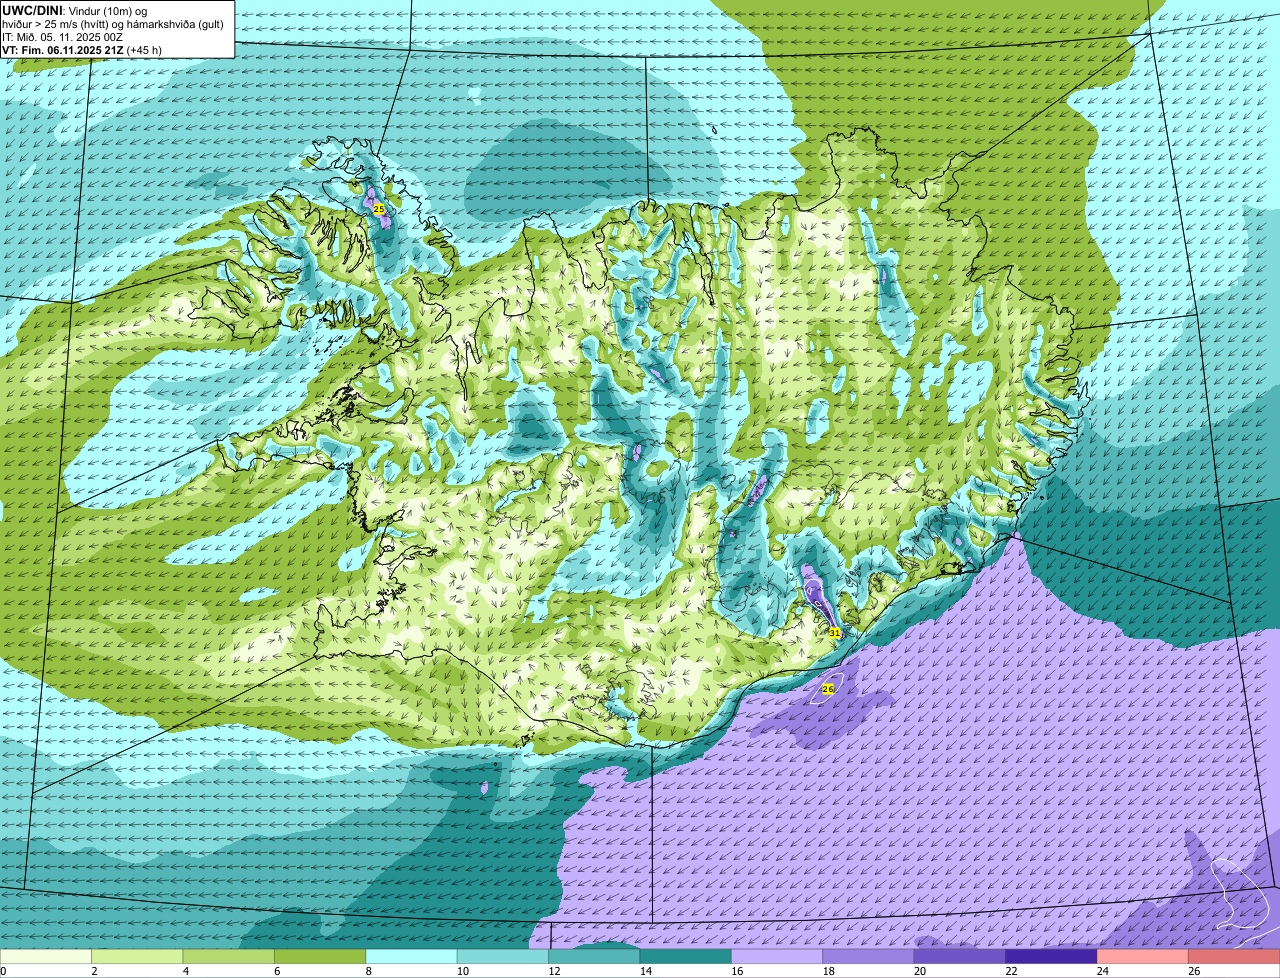The width and height of the screenshot is (1280, 978).
Task: Select the 12–14 m/s teal legend swatch
Action: 595,957
